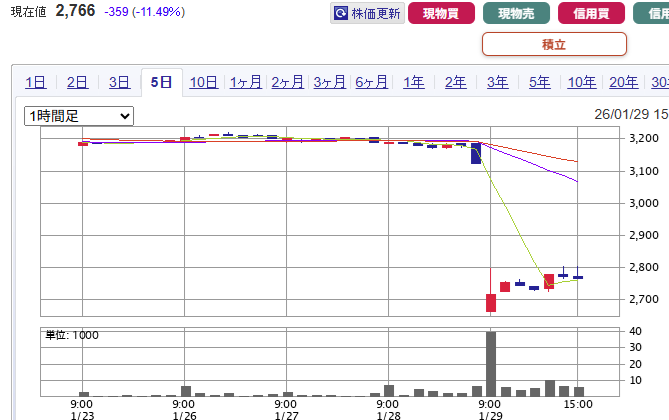Open the 1時間足 interval dropdown
The height and width of the screenshot is (420, 669).
(x=79, y=116)
